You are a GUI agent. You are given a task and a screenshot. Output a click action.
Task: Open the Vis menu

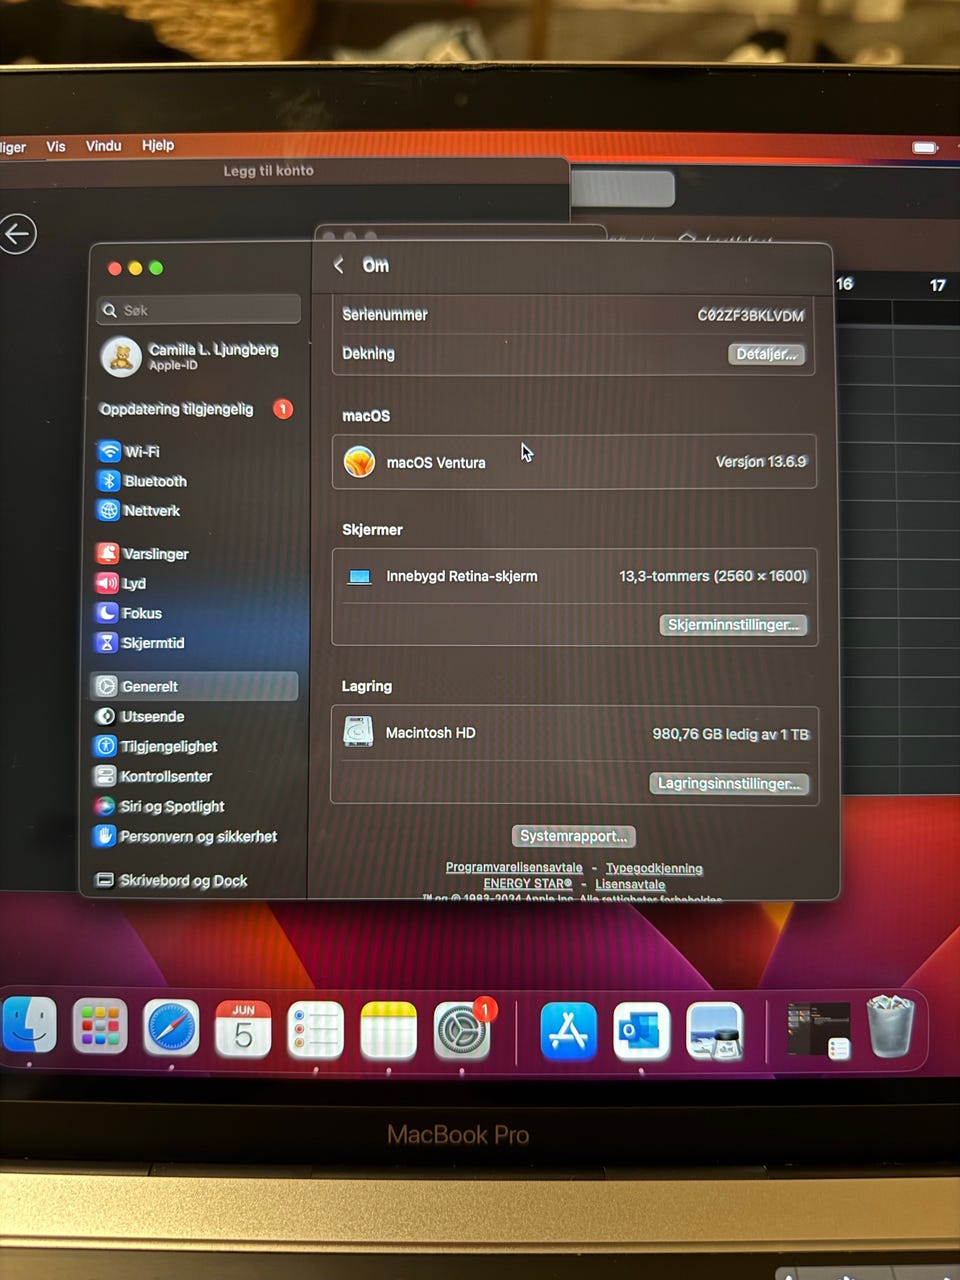[55, 146]
